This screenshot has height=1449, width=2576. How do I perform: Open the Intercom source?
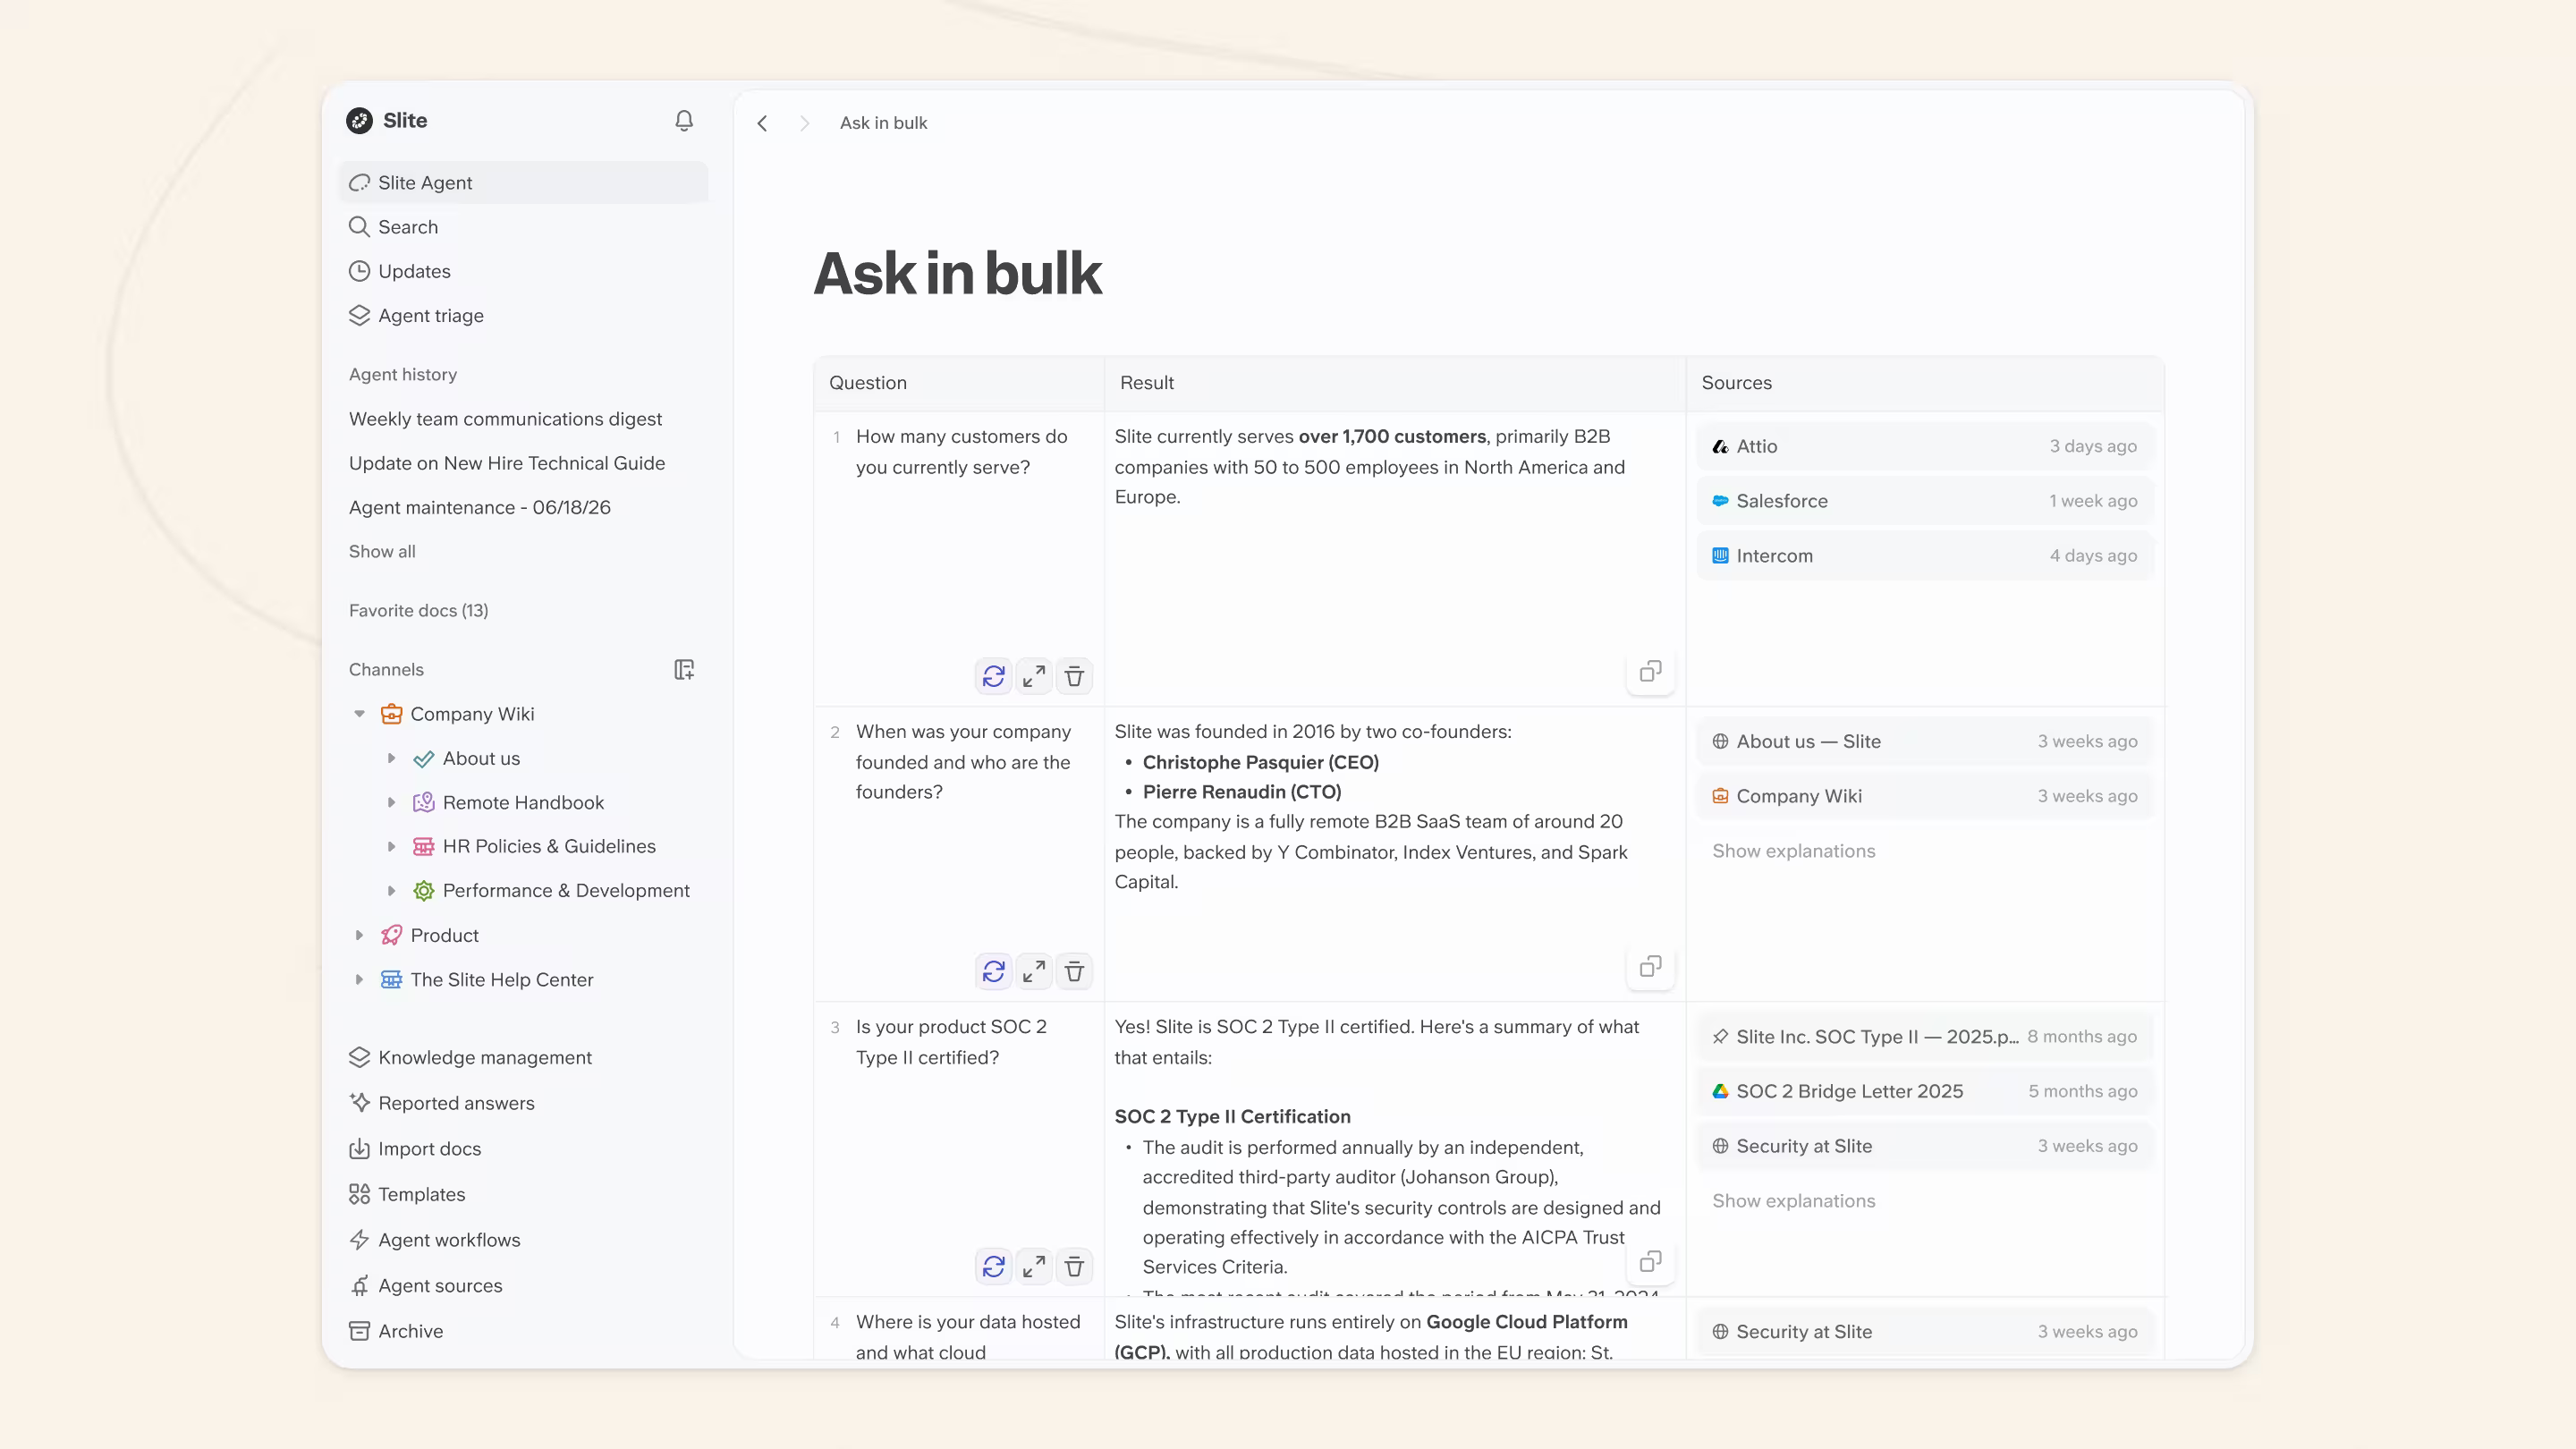pos(1924,556)
